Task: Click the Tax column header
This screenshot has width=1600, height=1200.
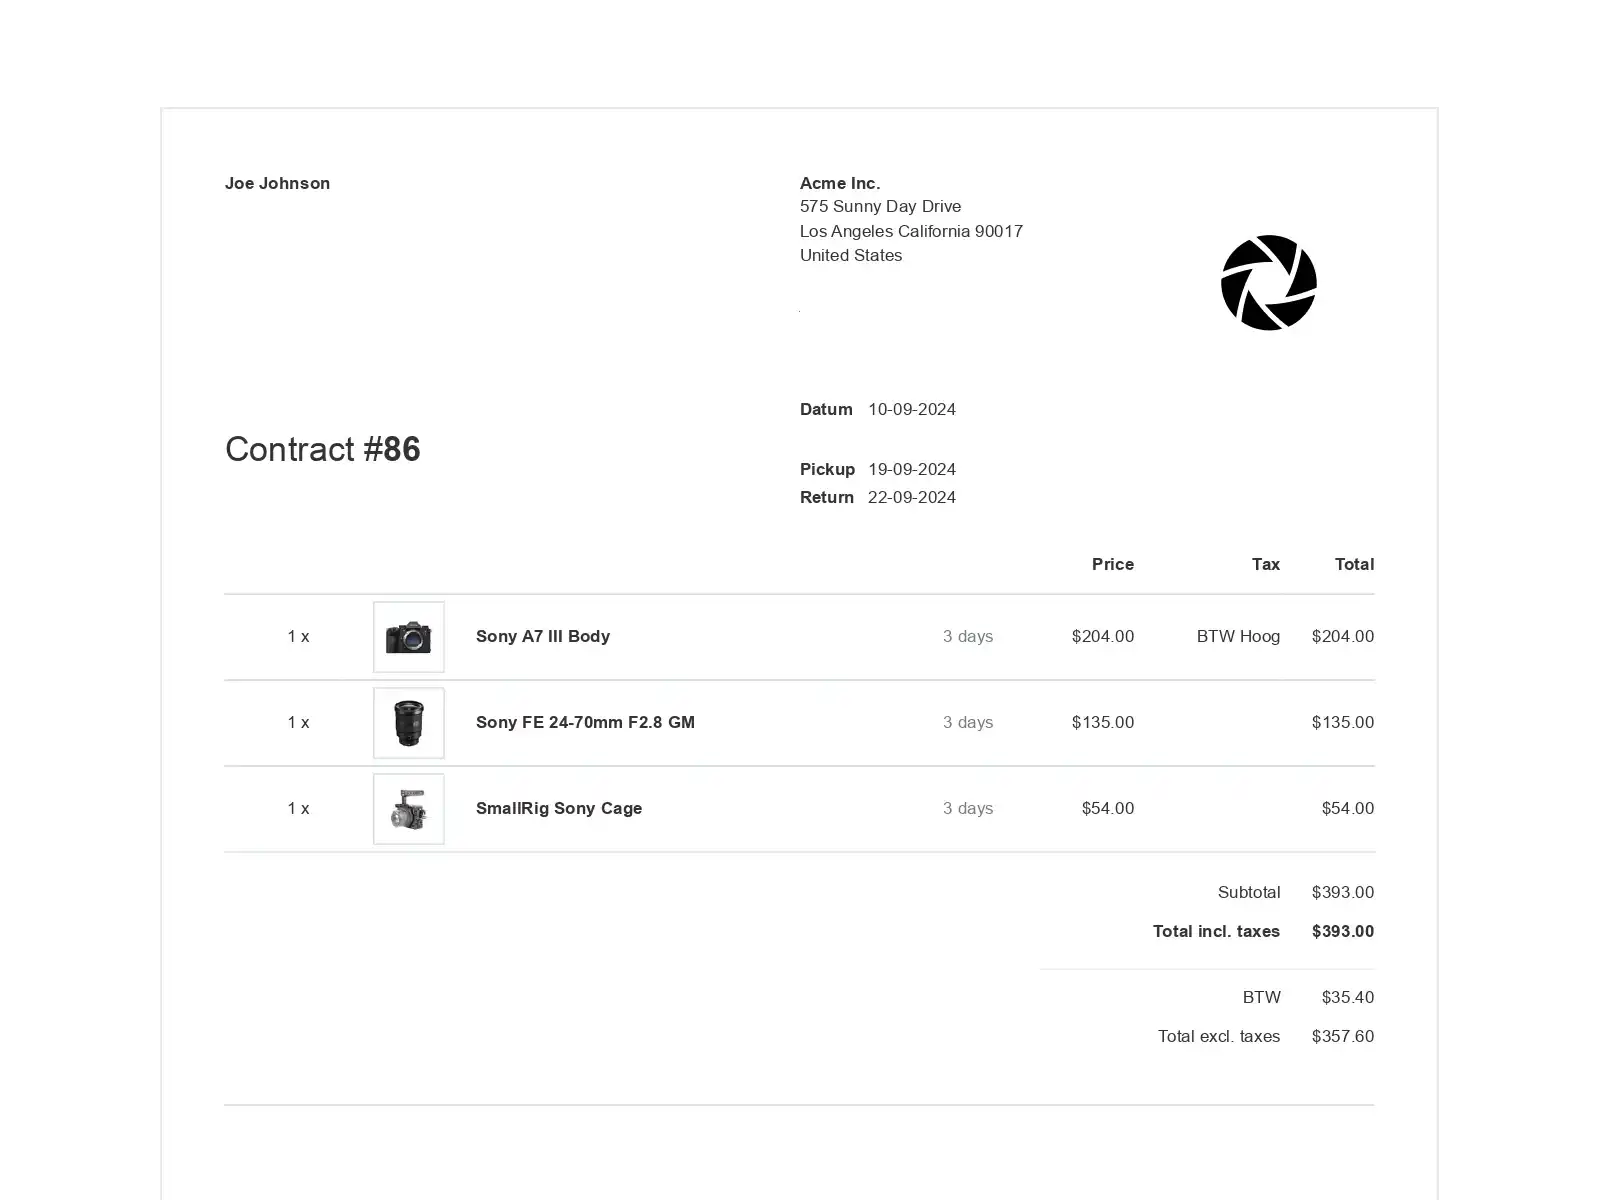Action: click(x=1265, y=564)
